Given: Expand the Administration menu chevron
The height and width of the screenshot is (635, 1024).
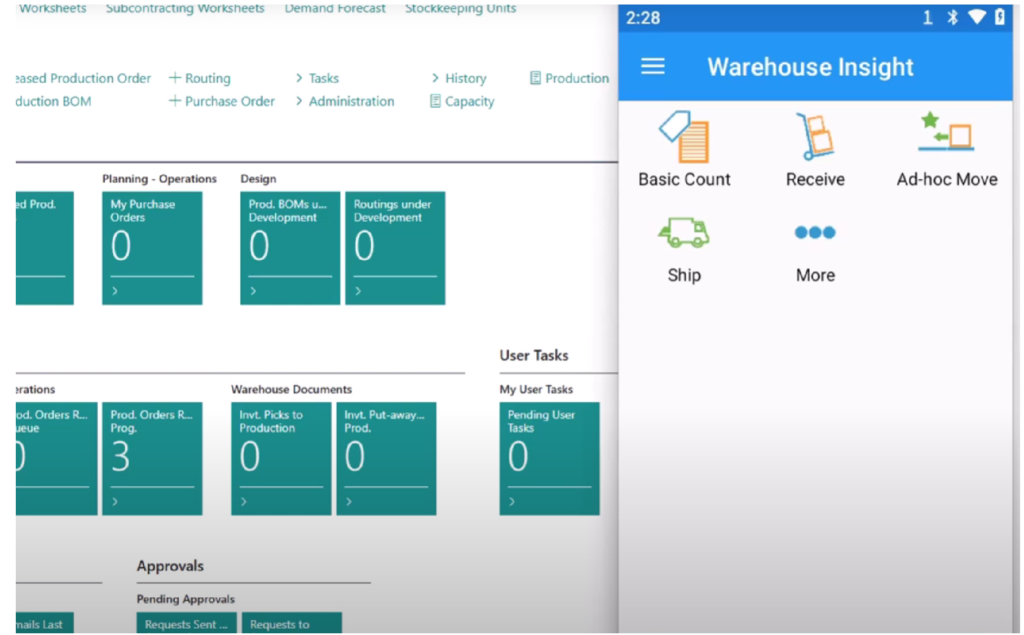Looking at the screenshot, I should pyautogui.click(x=299, y=101).
